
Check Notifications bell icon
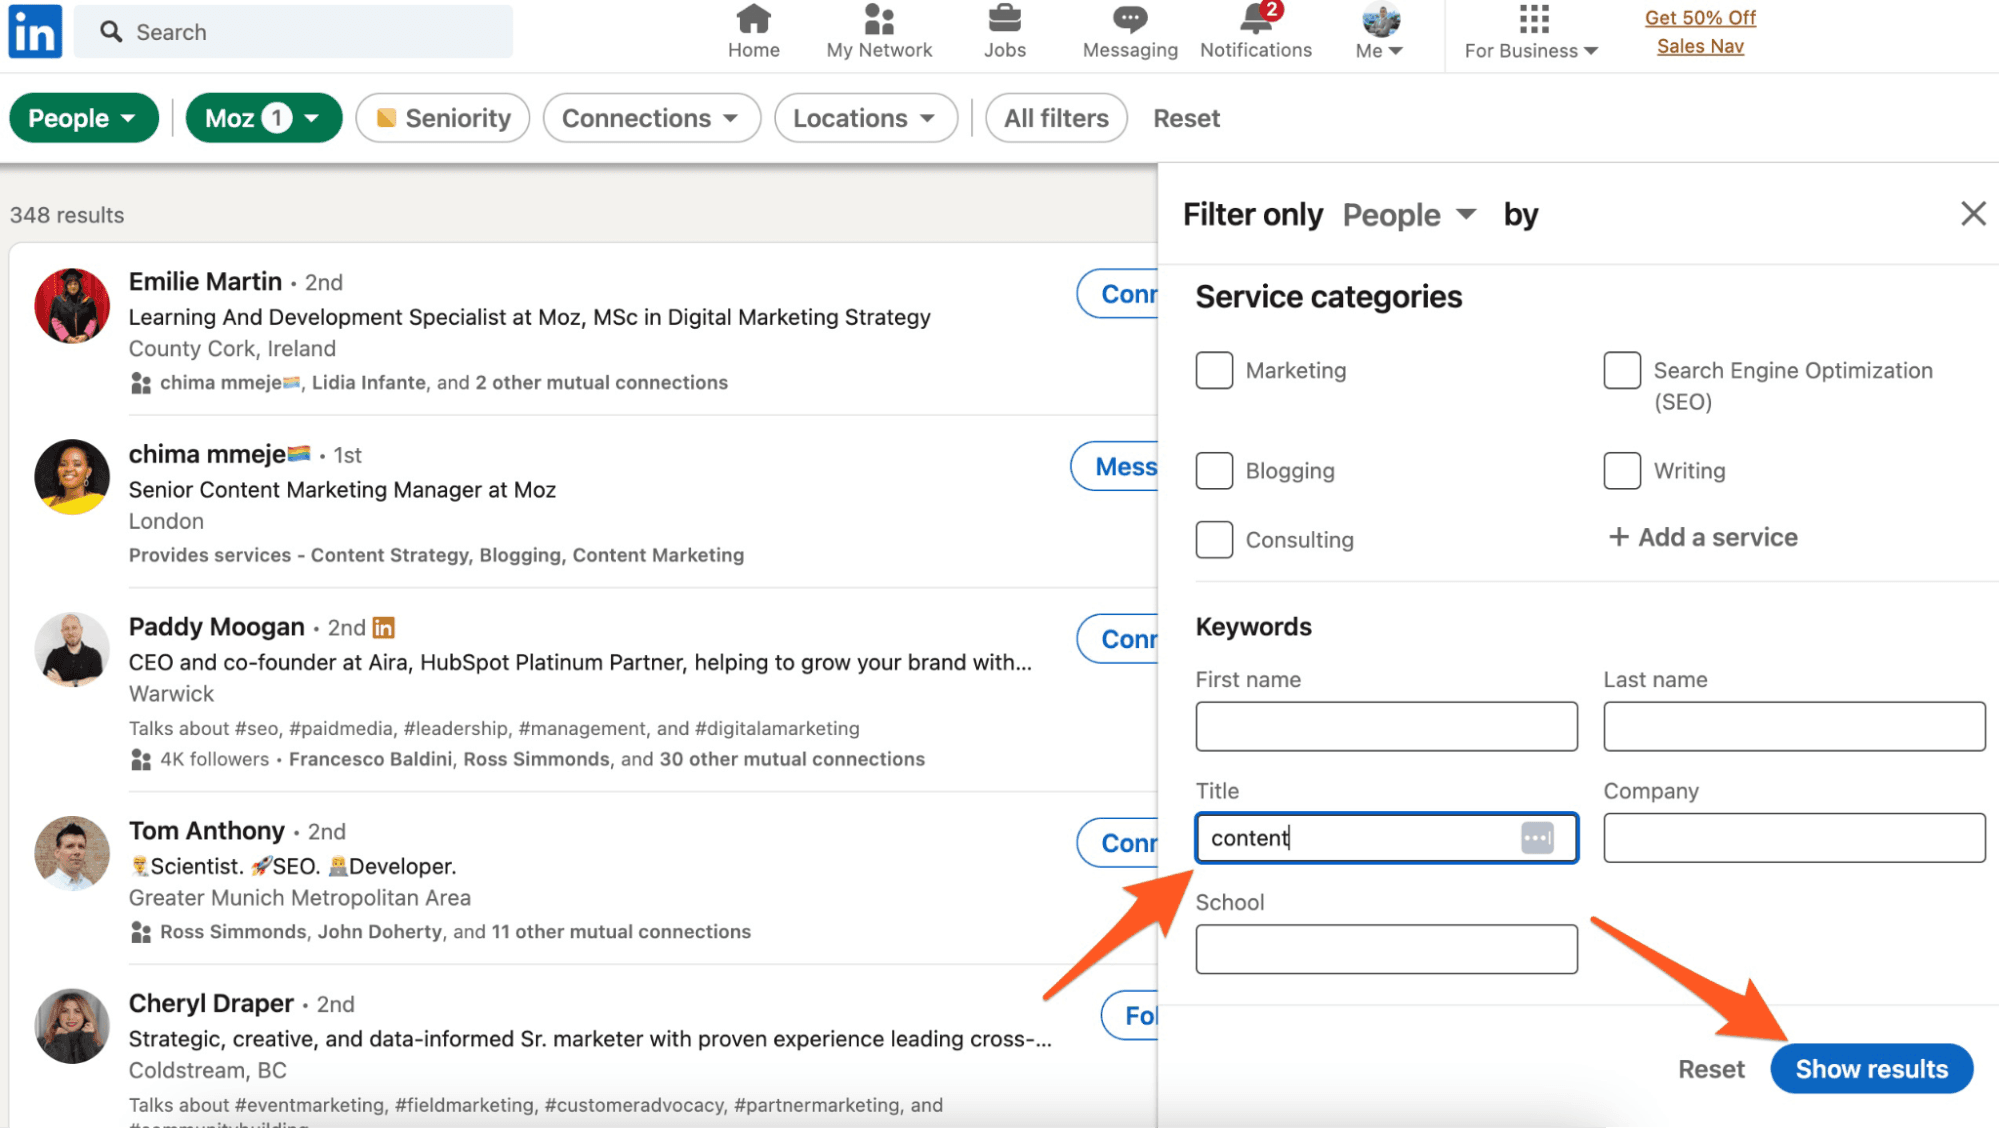pyautogui.click(x=1255, y=19)
